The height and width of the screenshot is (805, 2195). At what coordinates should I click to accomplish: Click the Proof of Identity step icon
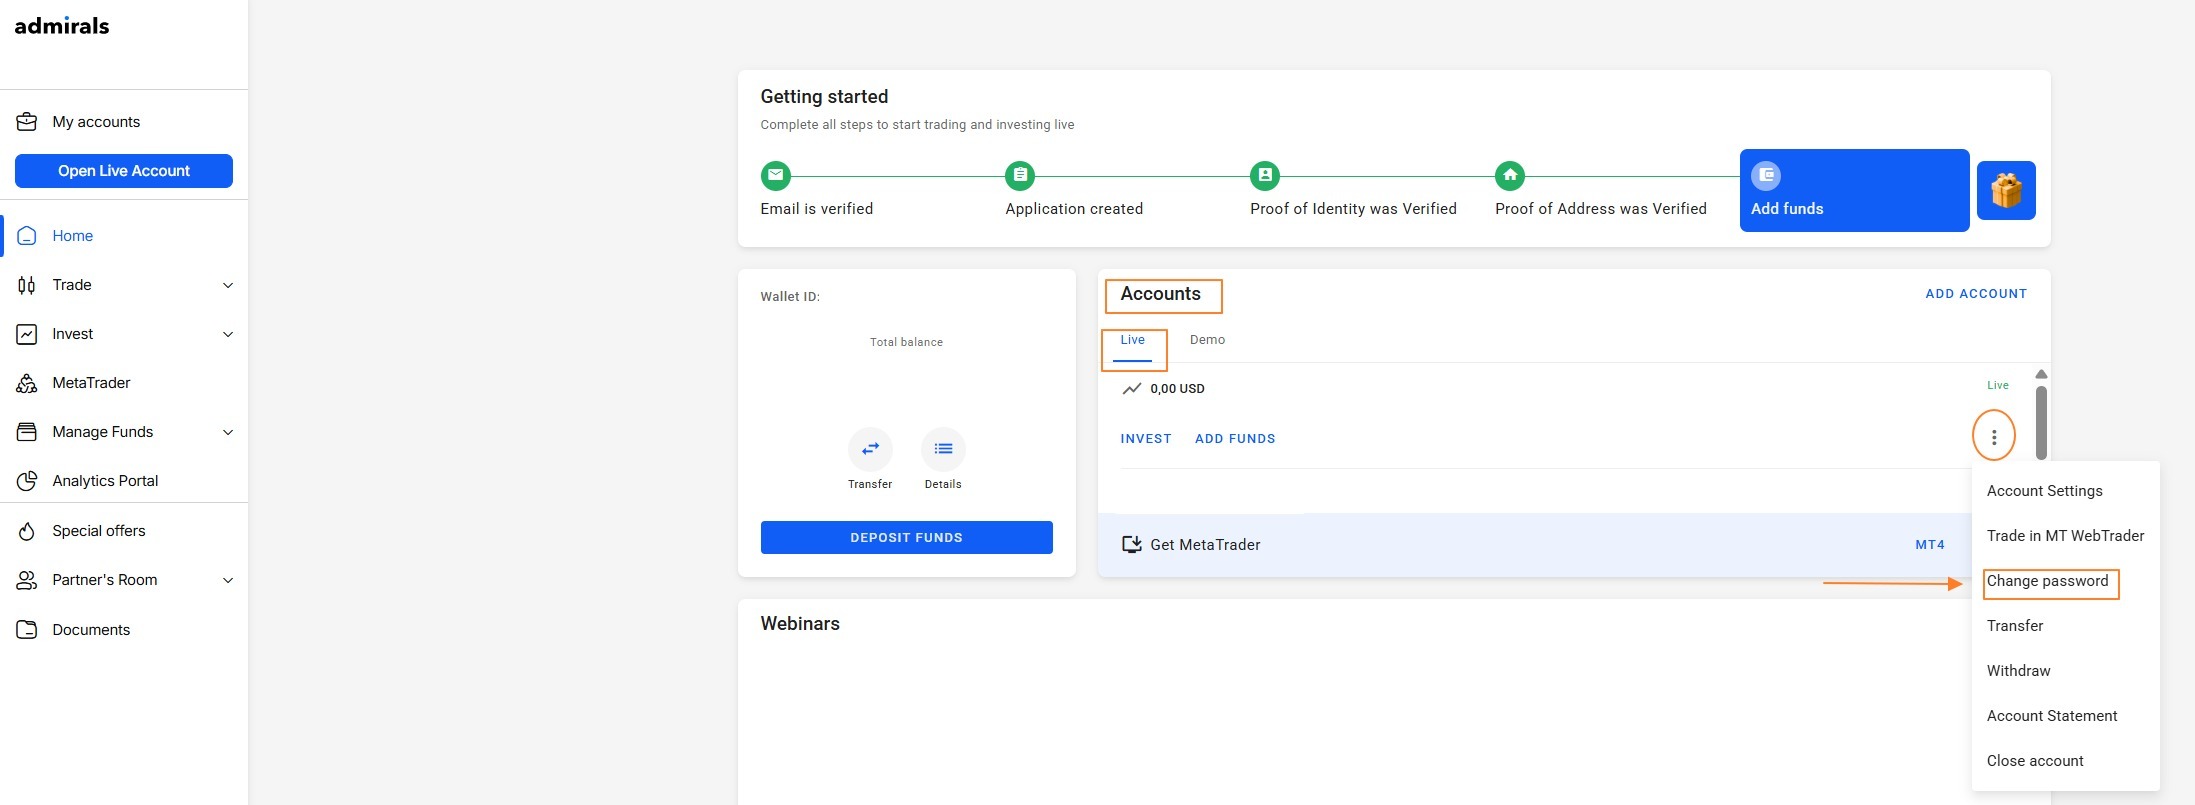(1265, 176)
